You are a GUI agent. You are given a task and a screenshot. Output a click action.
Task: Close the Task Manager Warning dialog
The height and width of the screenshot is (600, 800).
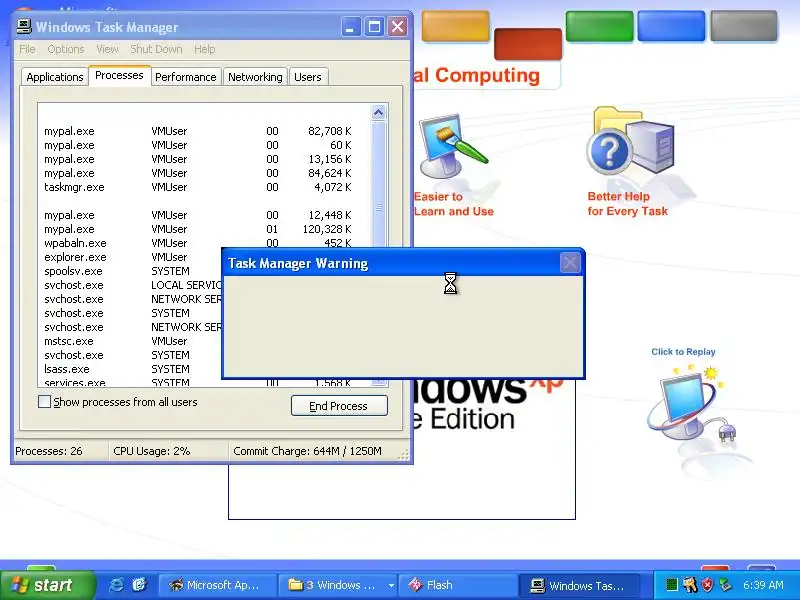tap(570, 263)
